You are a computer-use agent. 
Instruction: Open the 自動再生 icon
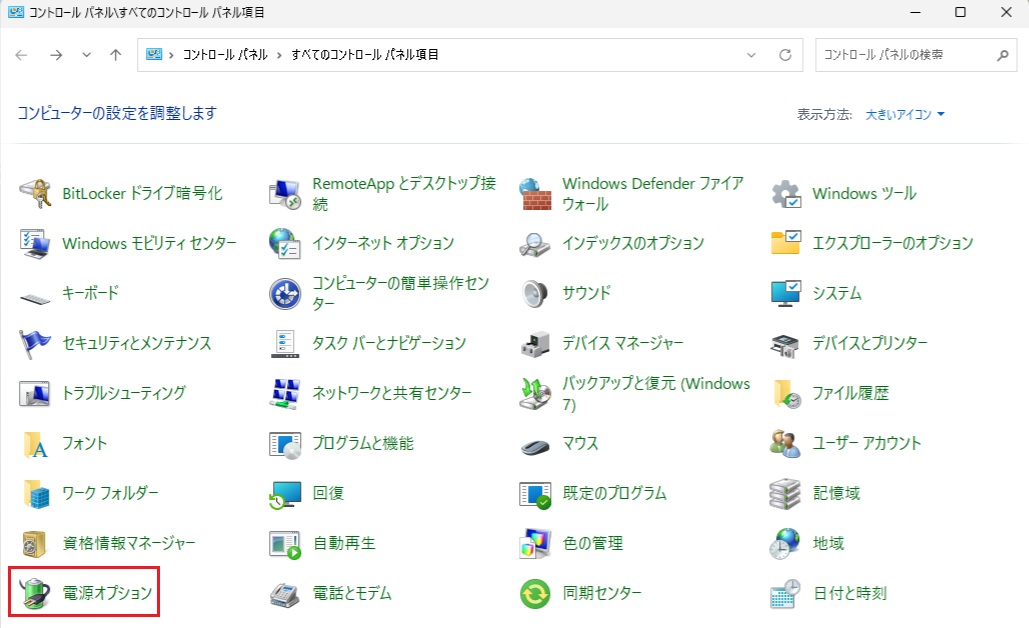point(285,543)
